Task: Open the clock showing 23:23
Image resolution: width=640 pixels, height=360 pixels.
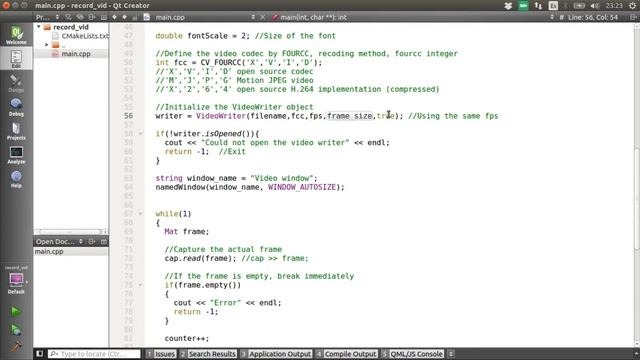Action: [614, 6]
